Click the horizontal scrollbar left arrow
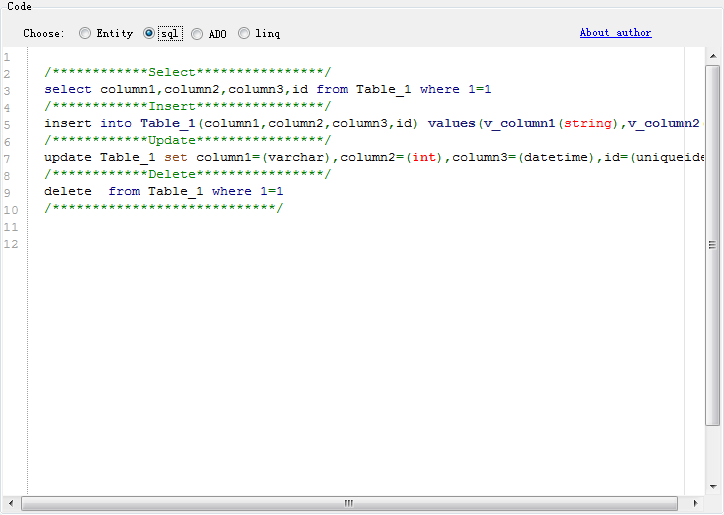 [x=11, y=503]
